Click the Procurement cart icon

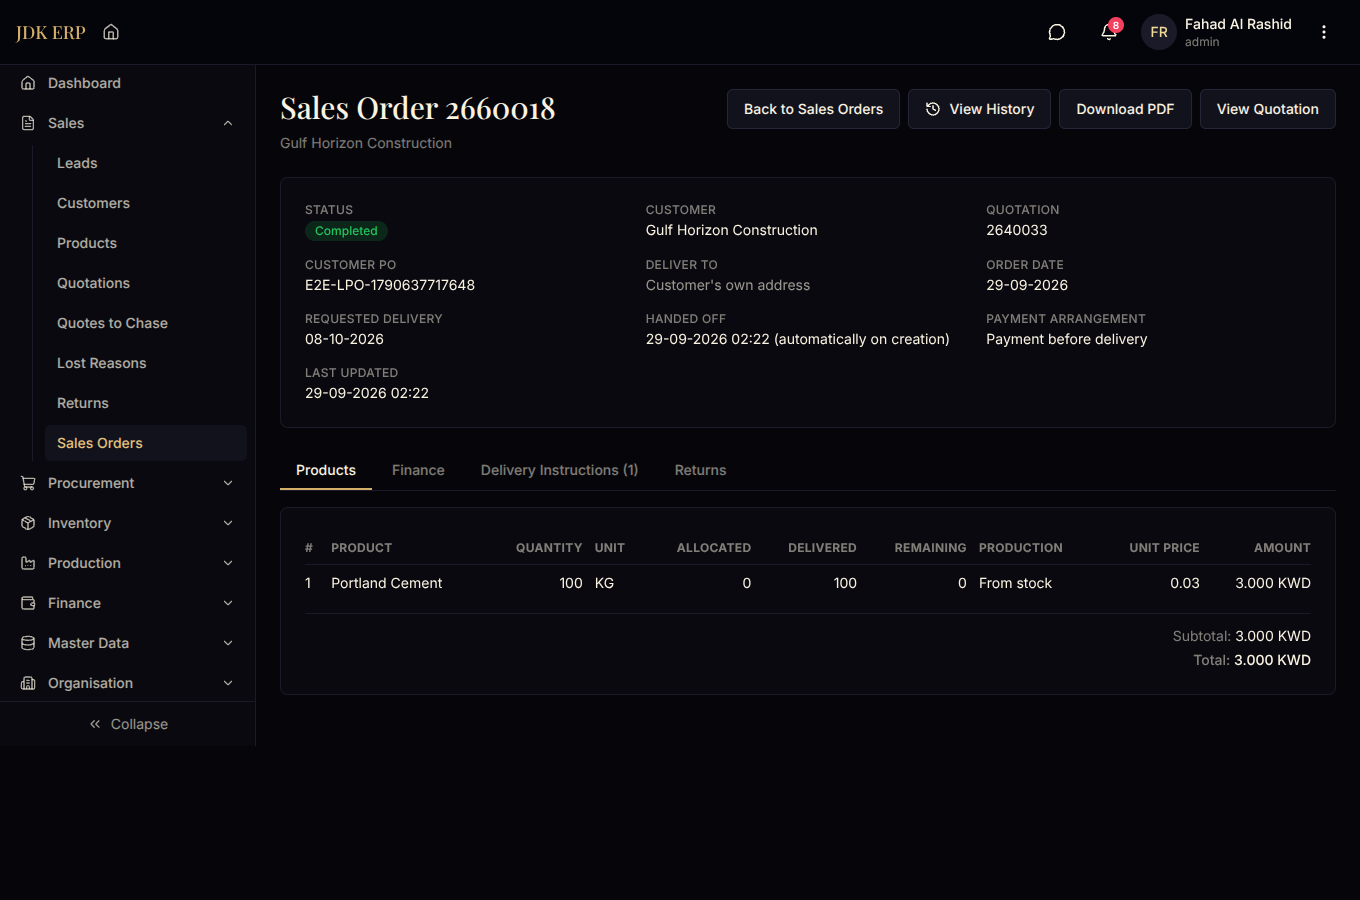click(28, 483)
